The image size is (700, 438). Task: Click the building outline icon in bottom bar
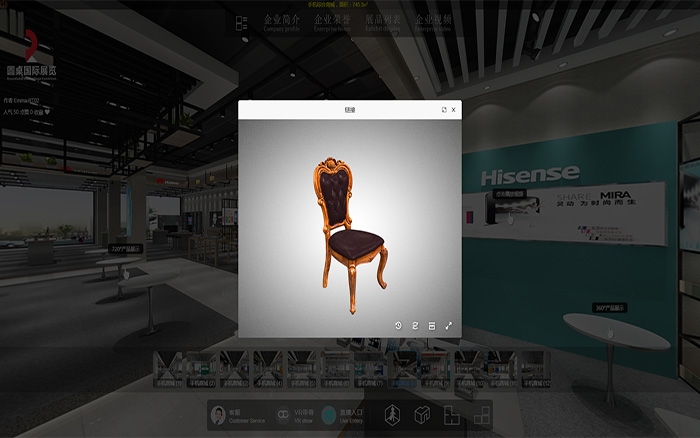click(x=392, y=415)
